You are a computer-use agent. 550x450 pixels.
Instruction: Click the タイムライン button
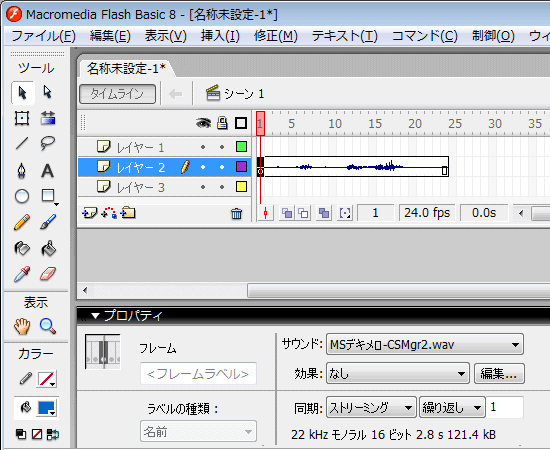click(118, 94)
